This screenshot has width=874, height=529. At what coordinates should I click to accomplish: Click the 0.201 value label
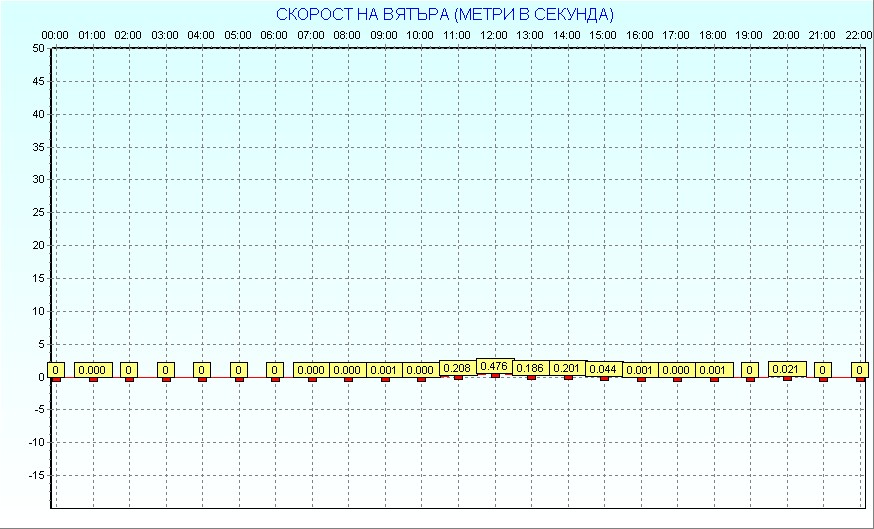567,368
